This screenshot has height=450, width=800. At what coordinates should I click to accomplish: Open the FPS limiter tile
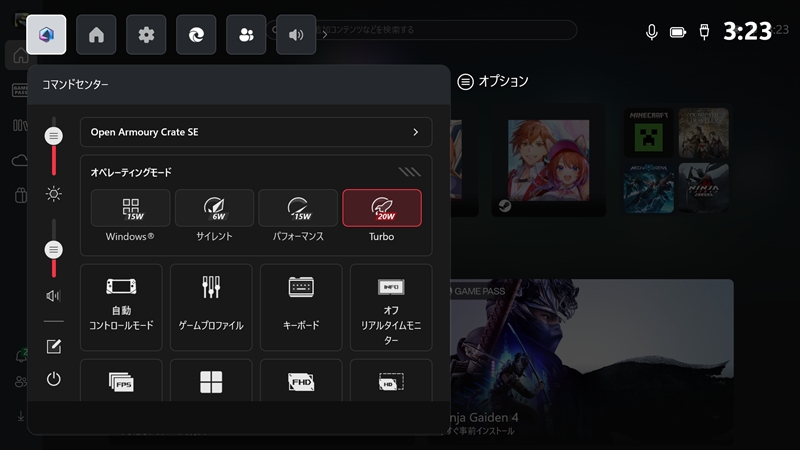(x=120, y=382)
